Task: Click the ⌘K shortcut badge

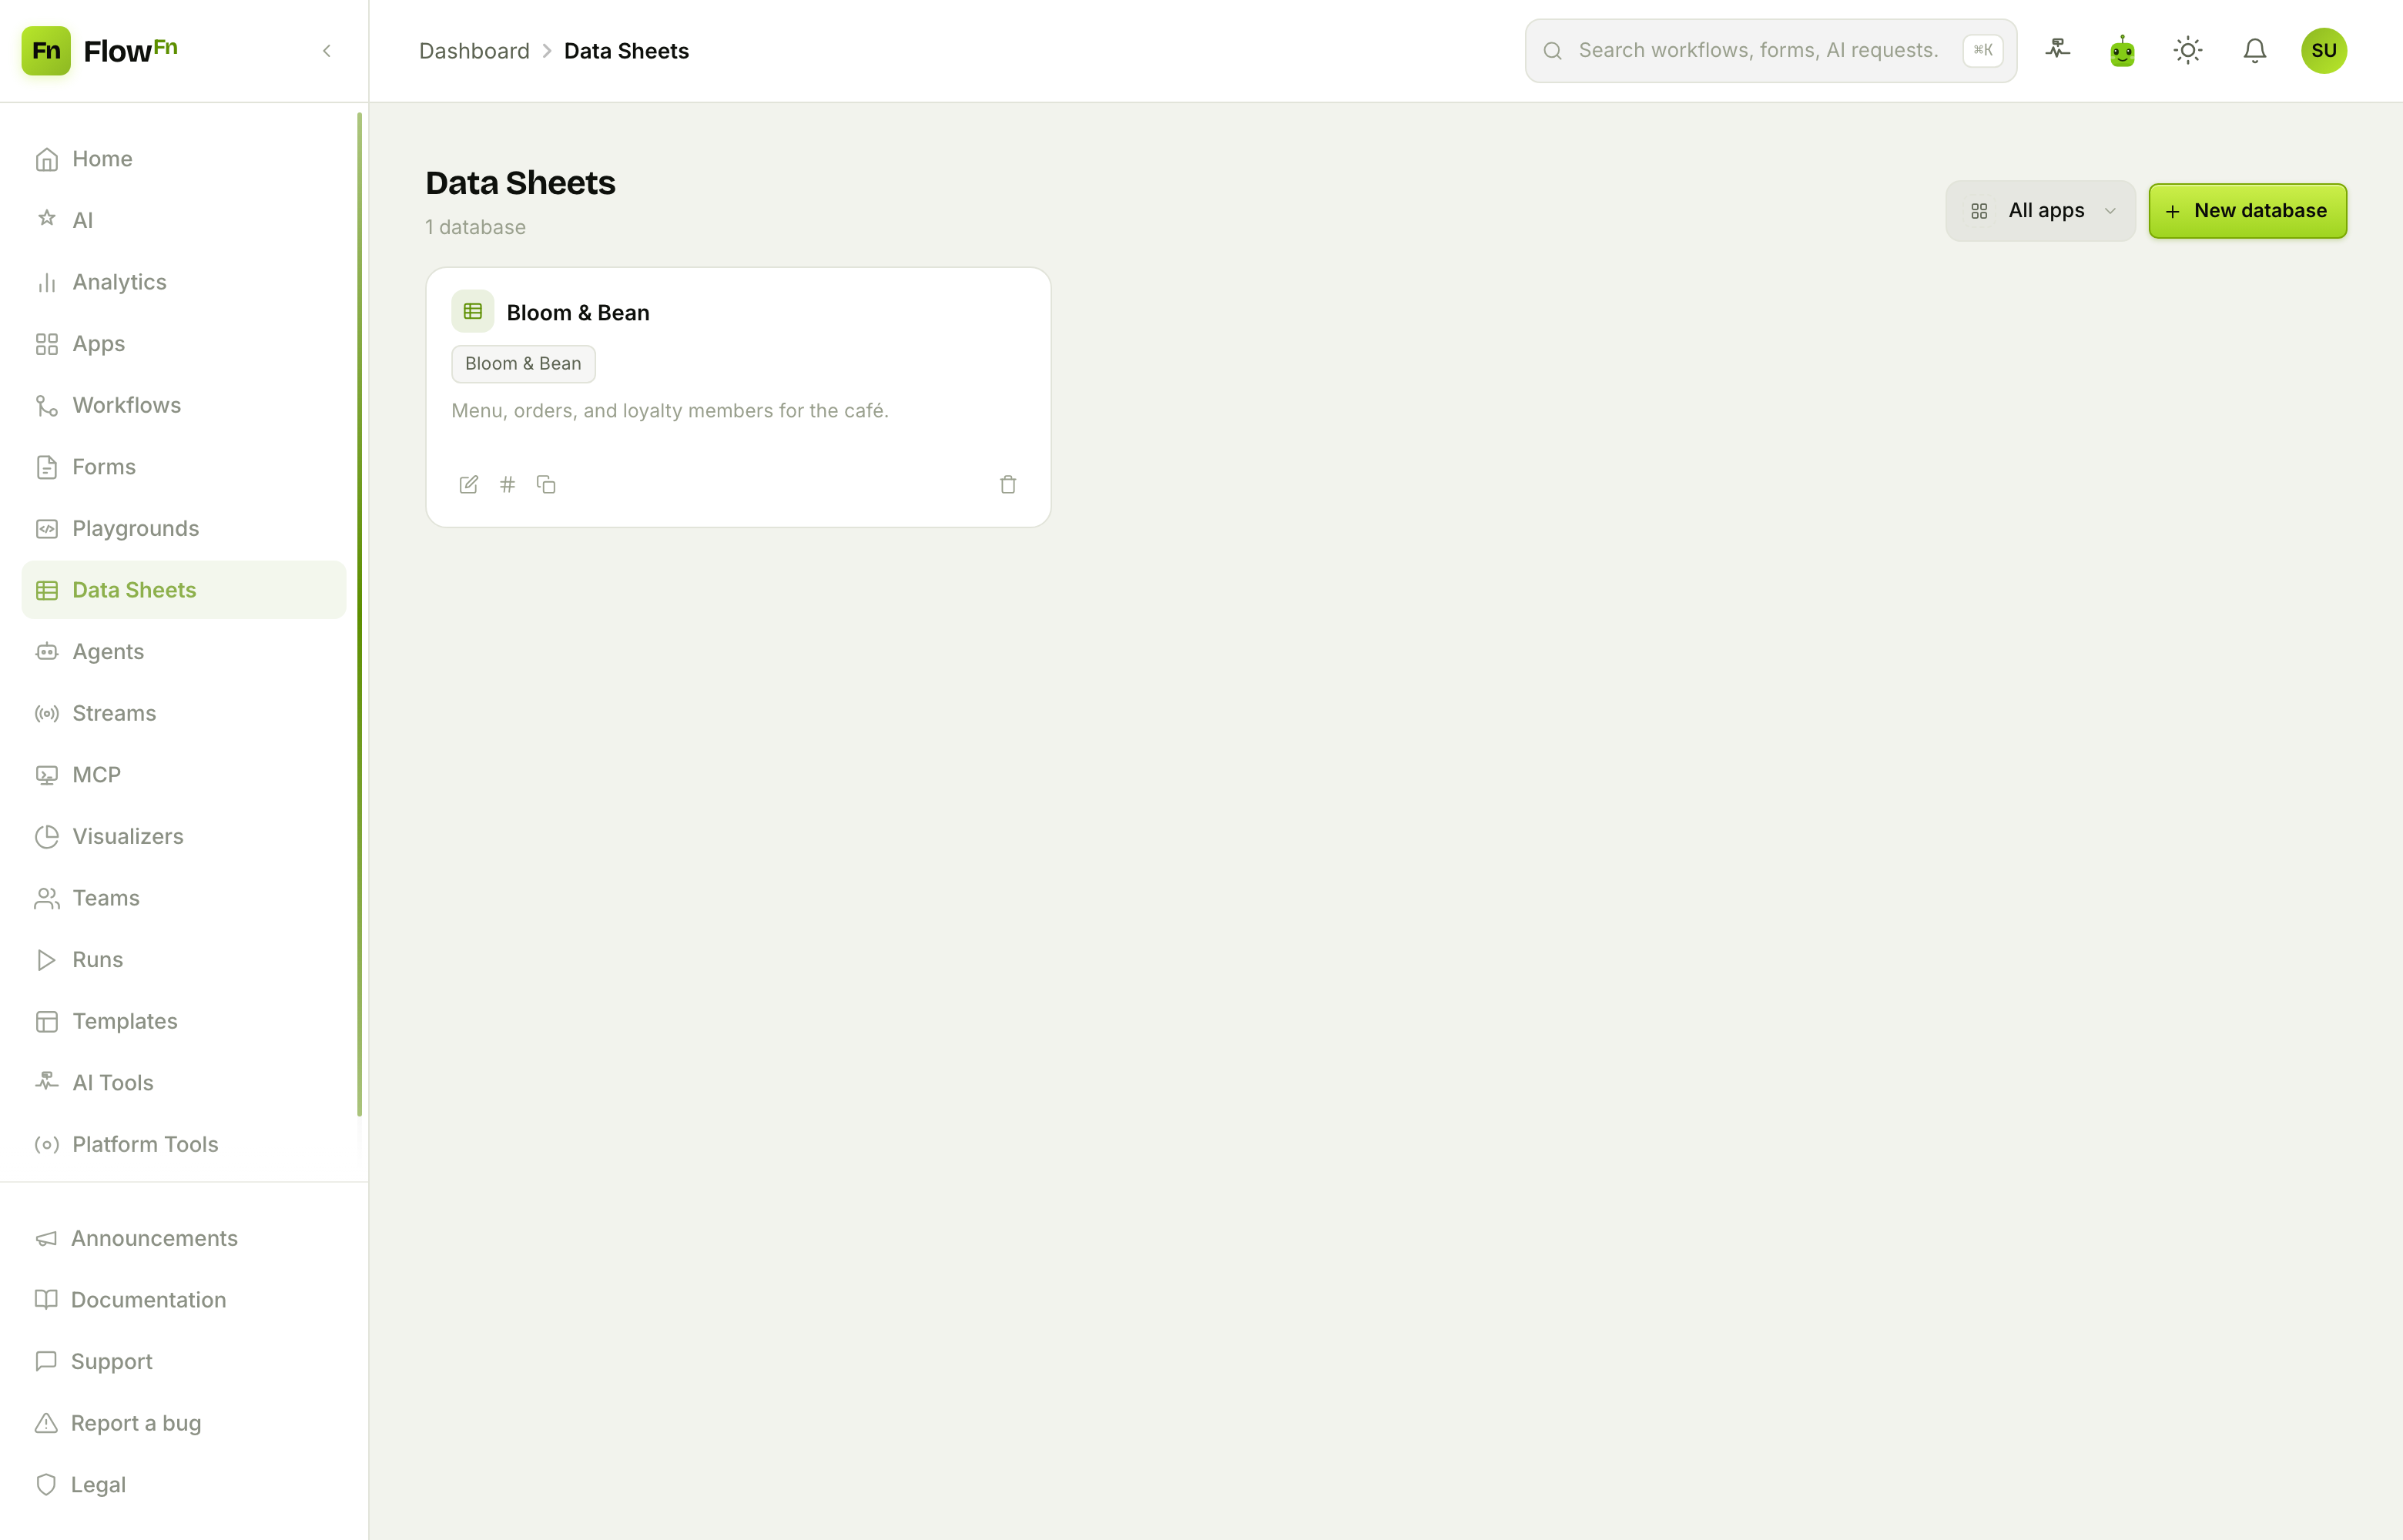Action: pyautogui.click(x=1982, y=50)
